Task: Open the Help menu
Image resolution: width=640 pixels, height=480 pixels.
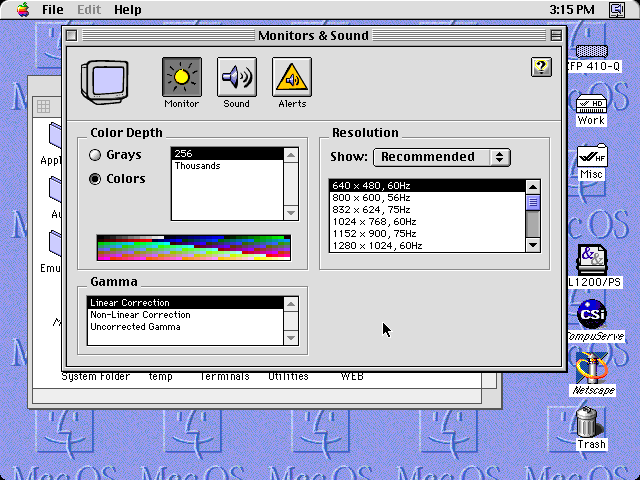Action: pos(128,9)
